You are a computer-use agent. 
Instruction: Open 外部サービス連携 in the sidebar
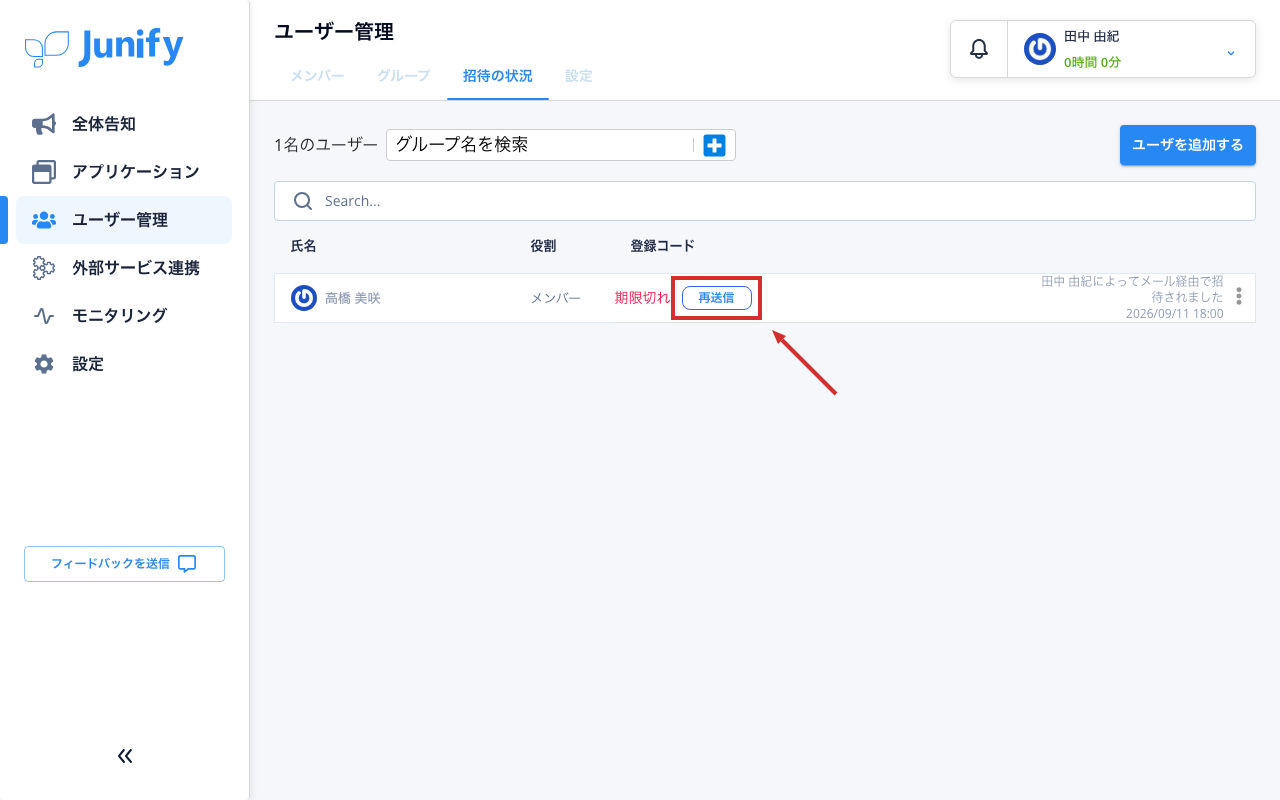click(x=124, y=268)
